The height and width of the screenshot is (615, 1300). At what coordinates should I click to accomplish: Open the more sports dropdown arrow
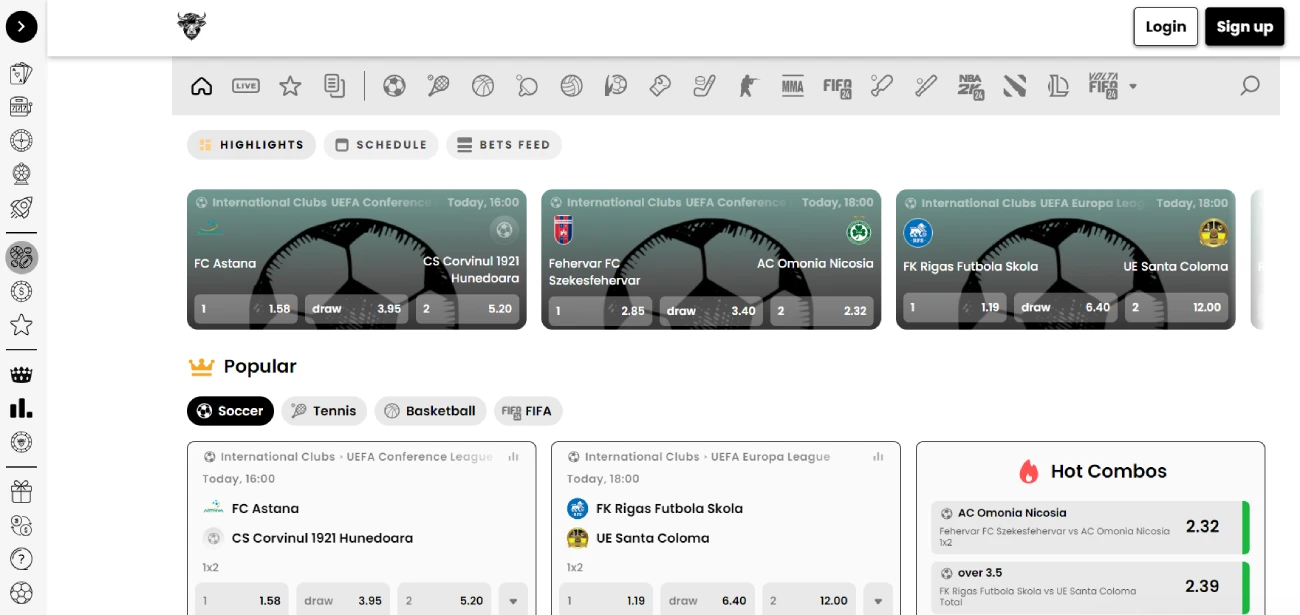pyautogui.click(x=1133, y=87)
